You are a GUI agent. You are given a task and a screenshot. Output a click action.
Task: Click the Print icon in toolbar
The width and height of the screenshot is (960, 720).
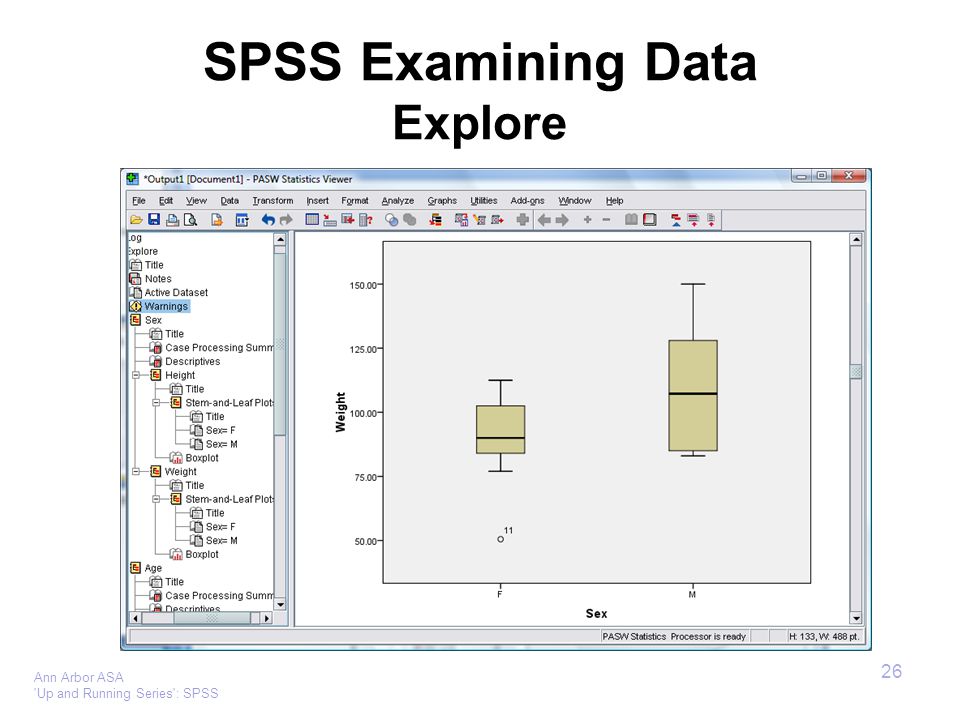click(173, 220)
